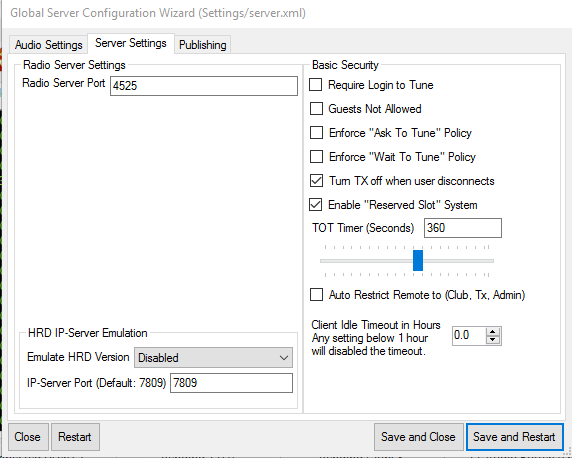
Task: Decrease Client Idle Timeout with down arrow
Action: coord(493,340)
